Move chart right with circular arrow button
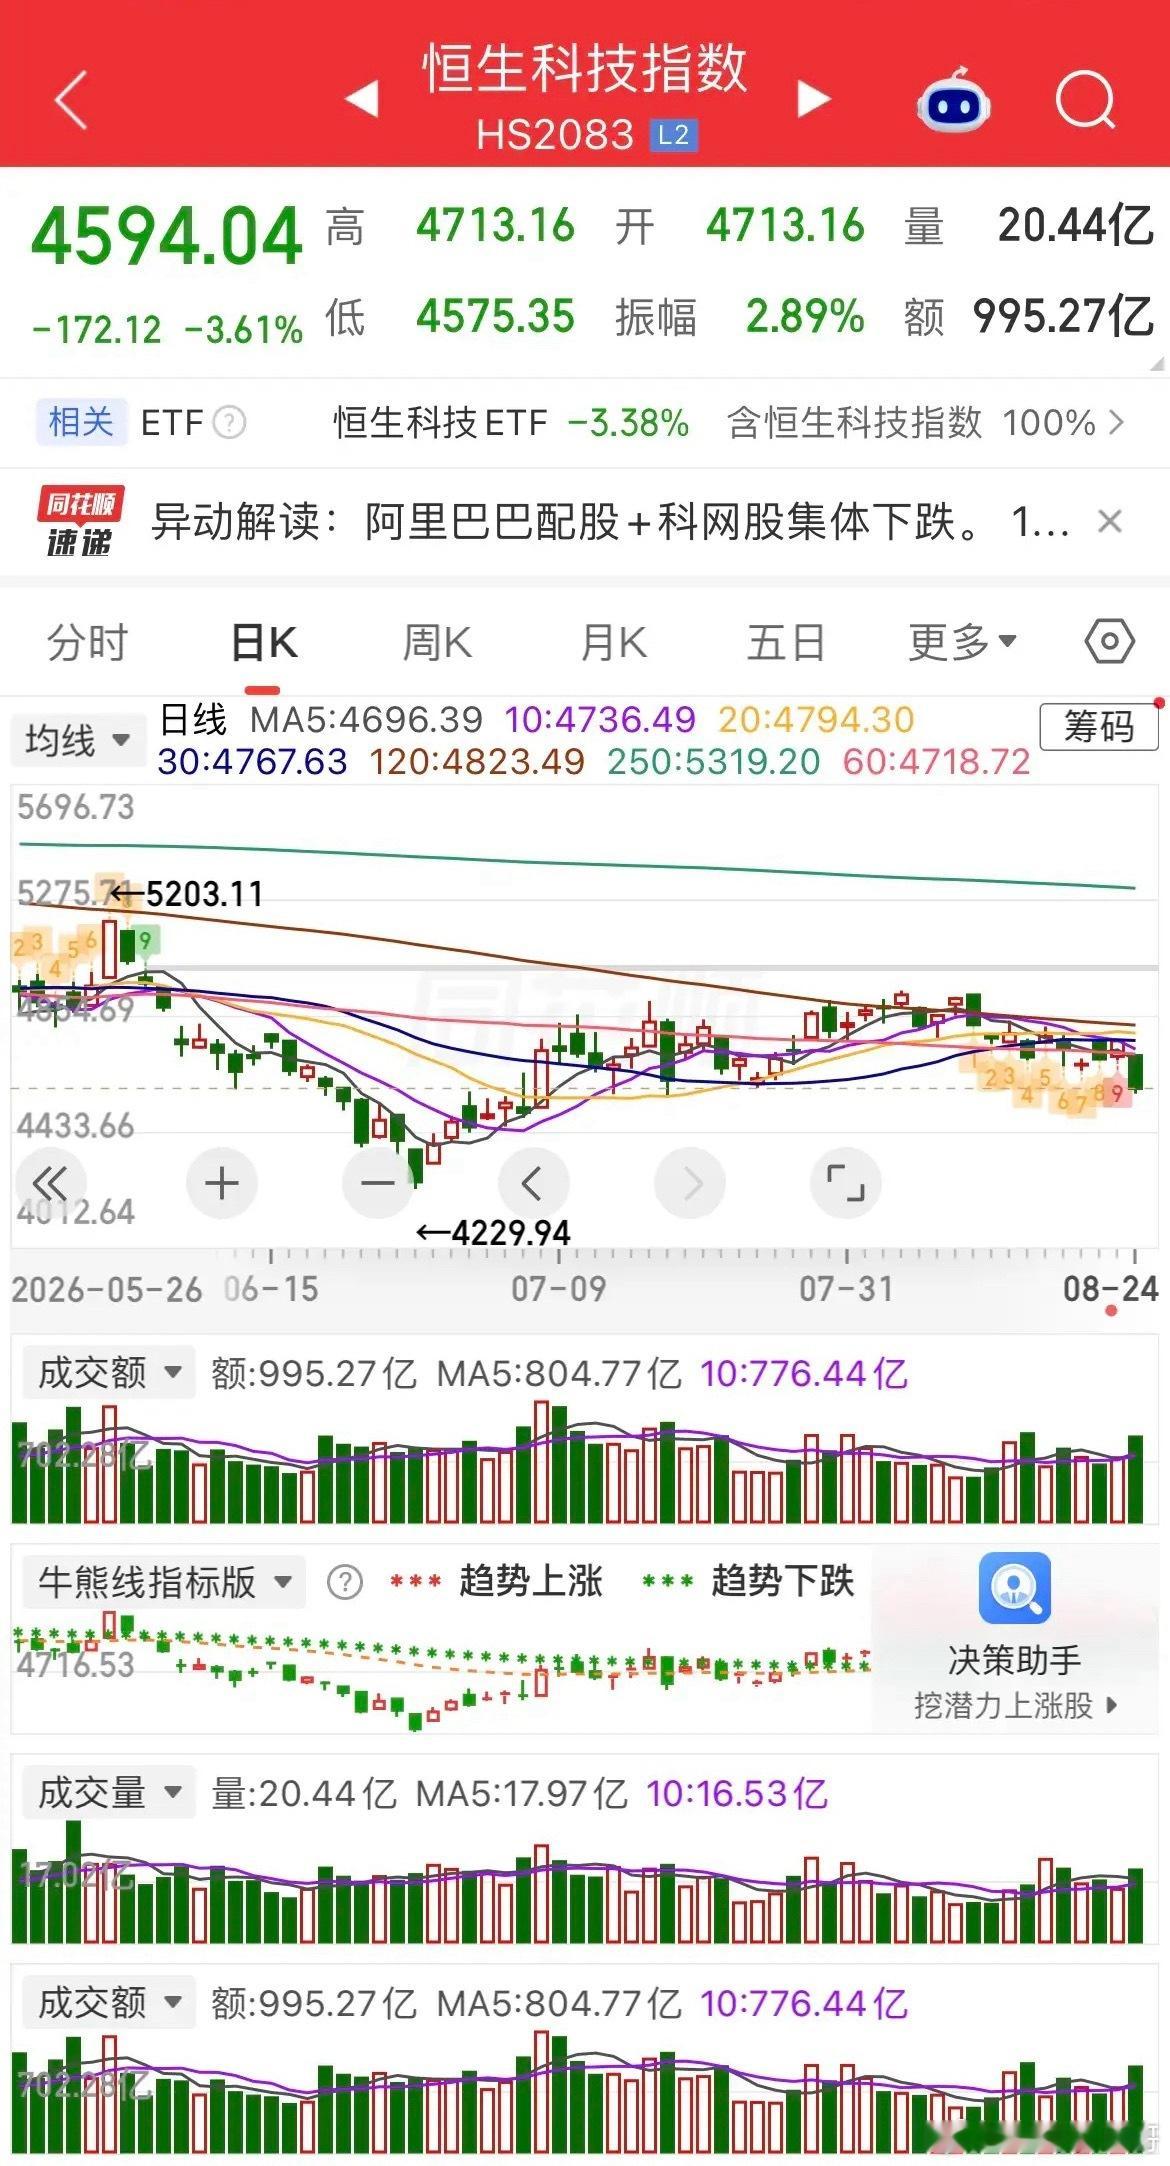The height and width of the screenshot is (2166, 1170). 690,1183
